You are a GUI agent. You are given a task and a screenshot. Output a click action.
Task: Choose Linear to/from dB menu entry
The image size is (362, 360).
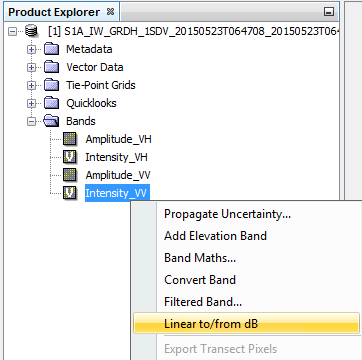pyautogui.click(x=246, y=323)
